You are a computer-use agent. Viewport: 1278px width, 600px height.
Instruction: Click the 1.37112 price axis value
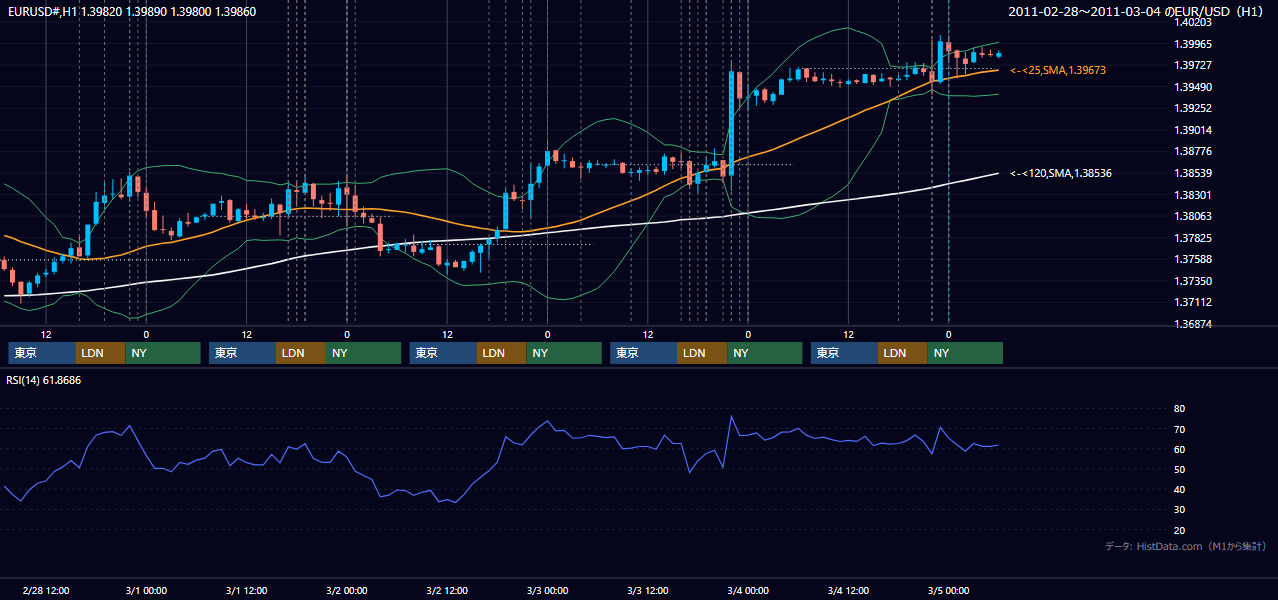(1193, 302)
